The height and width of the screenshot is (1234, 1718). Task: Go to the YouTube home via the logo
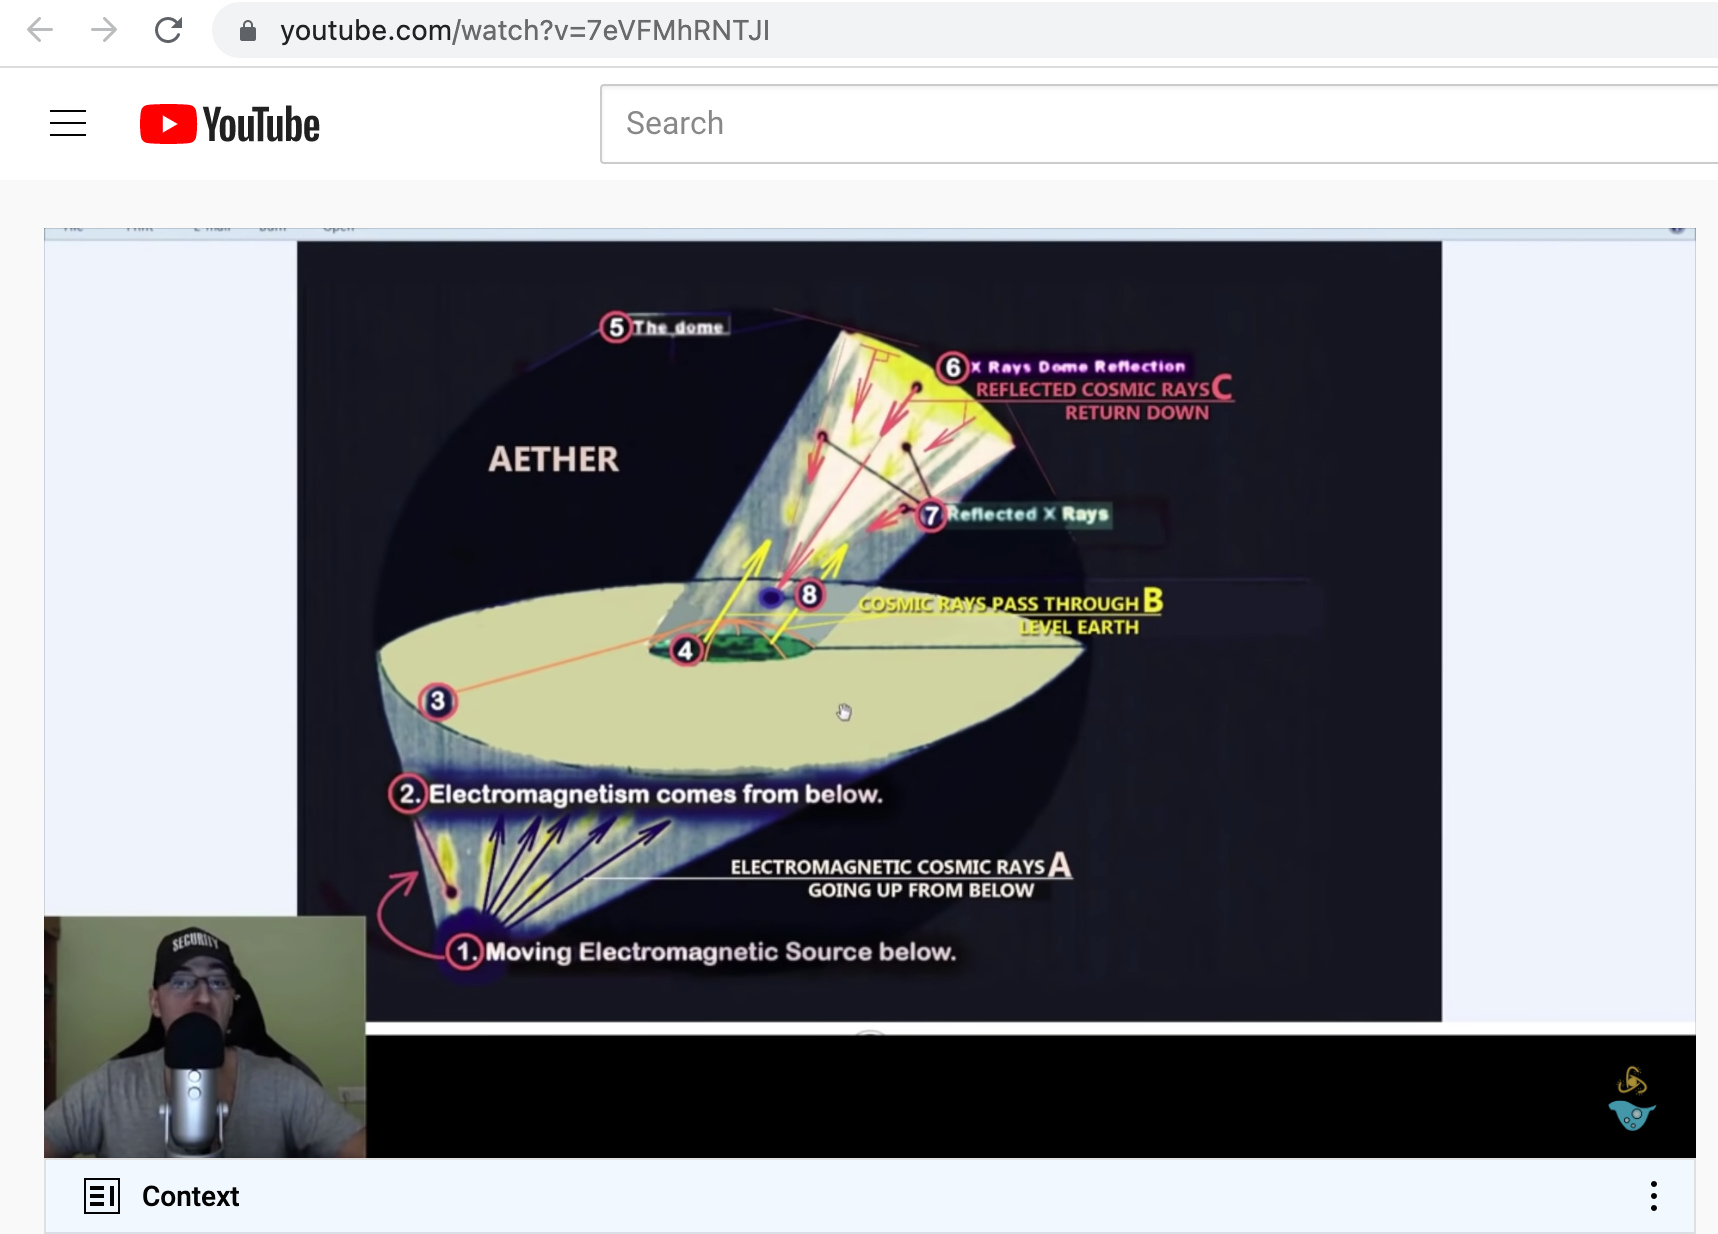click(x=230, y=124)
